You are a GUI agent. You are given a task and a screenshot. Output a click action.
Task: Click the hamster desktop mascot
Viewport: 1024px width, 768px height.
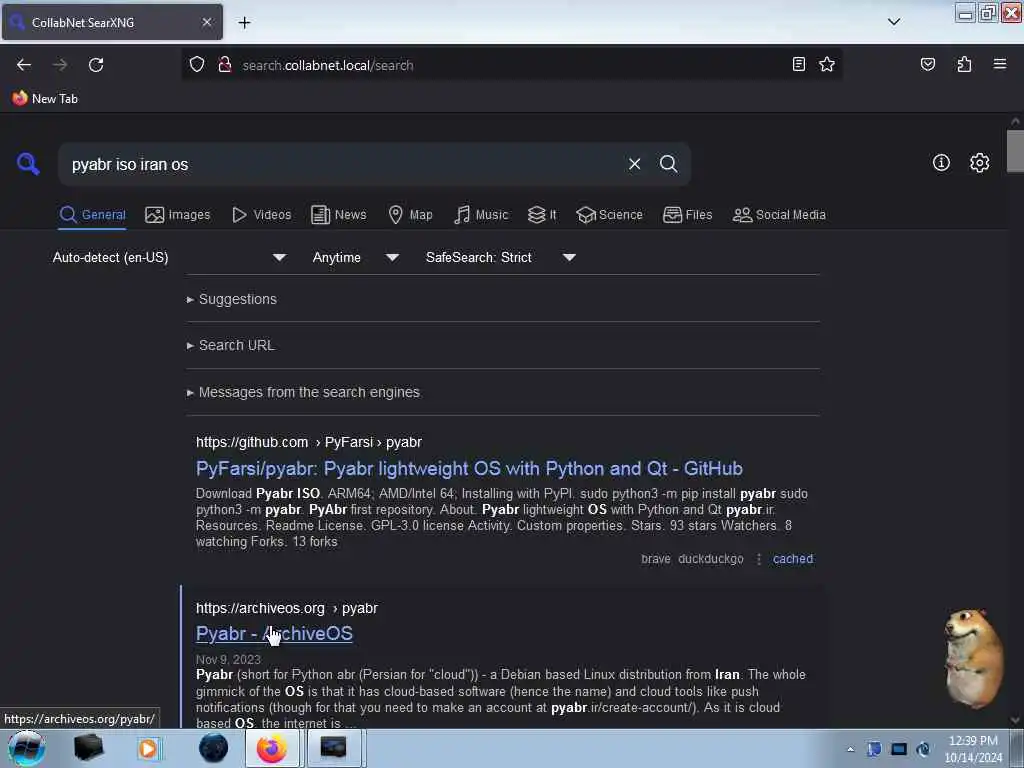coord(973,658)
